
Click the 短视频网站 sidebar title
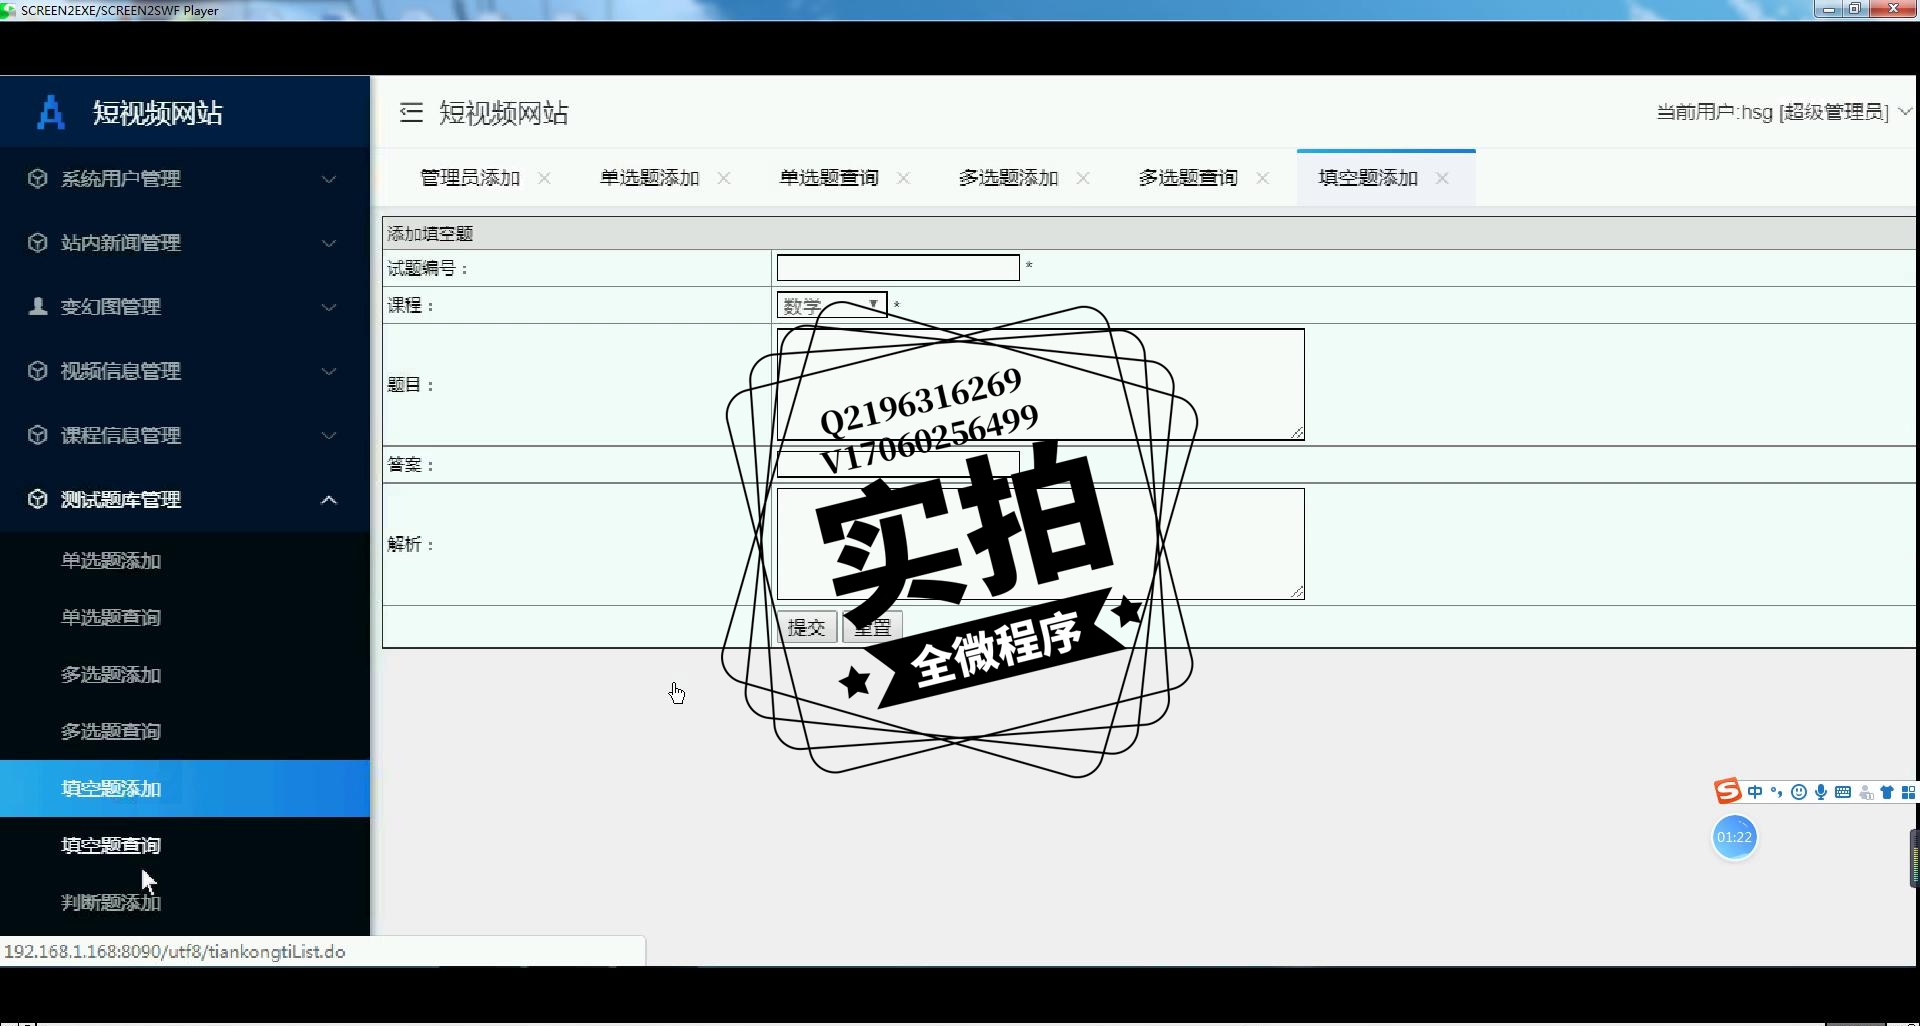point(158,113)
